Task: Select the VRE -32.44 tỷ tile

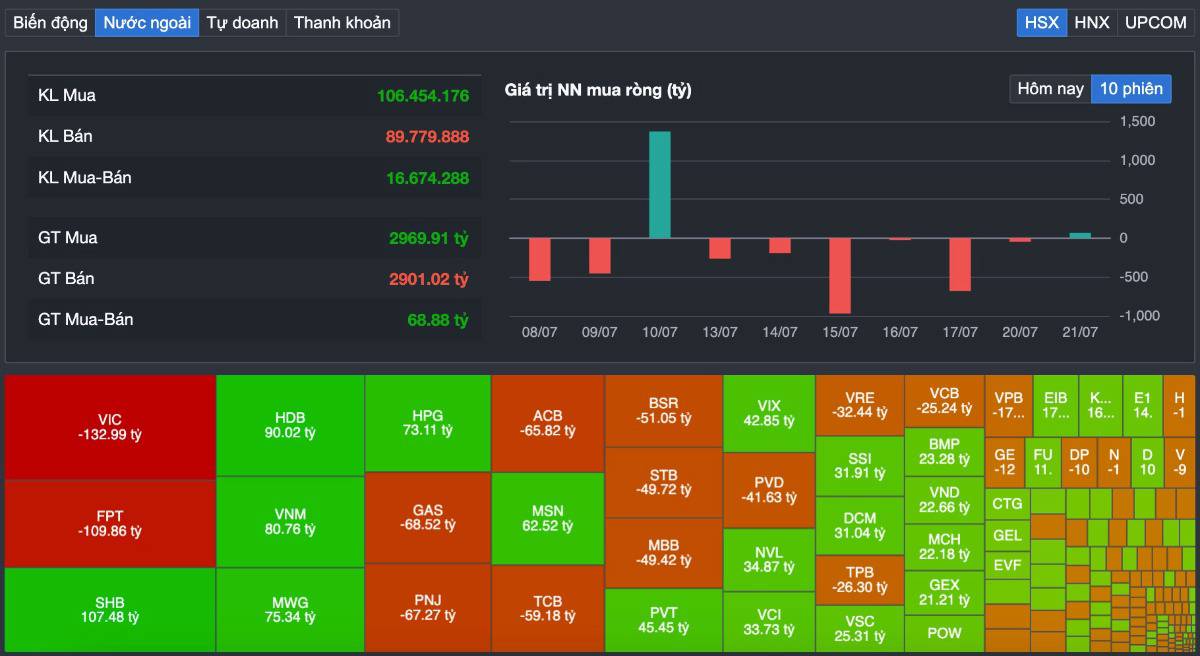Action: point(859,405)
